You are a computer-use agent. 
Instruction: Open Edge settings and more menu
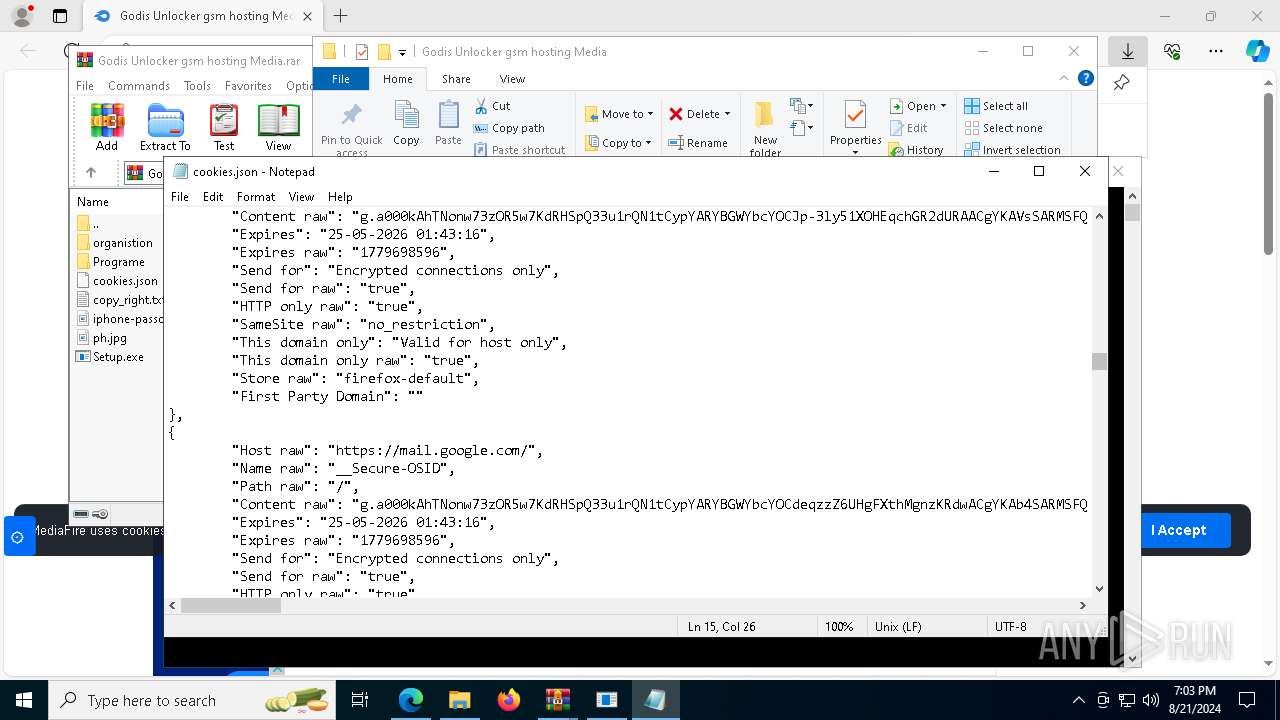click(1216, 51)
